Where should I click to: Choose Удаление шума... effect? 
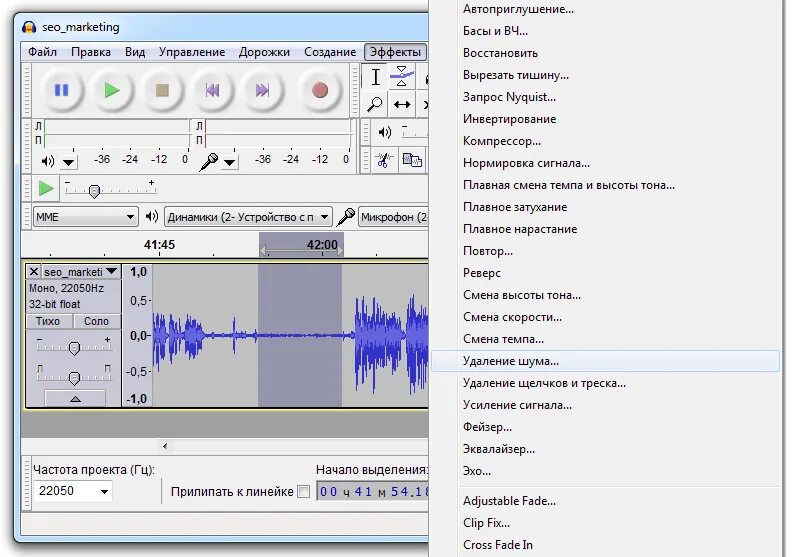click(605, 361)
